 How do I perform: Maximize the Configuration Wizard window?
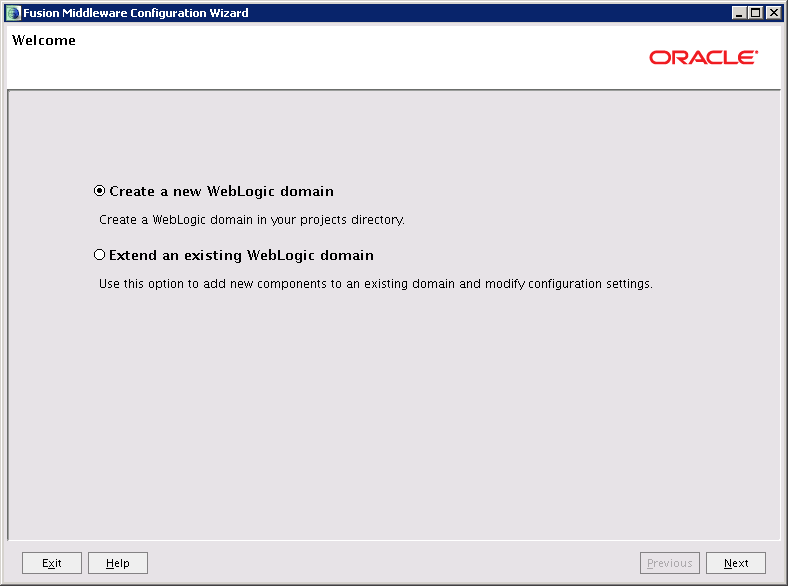click(756, 13)
